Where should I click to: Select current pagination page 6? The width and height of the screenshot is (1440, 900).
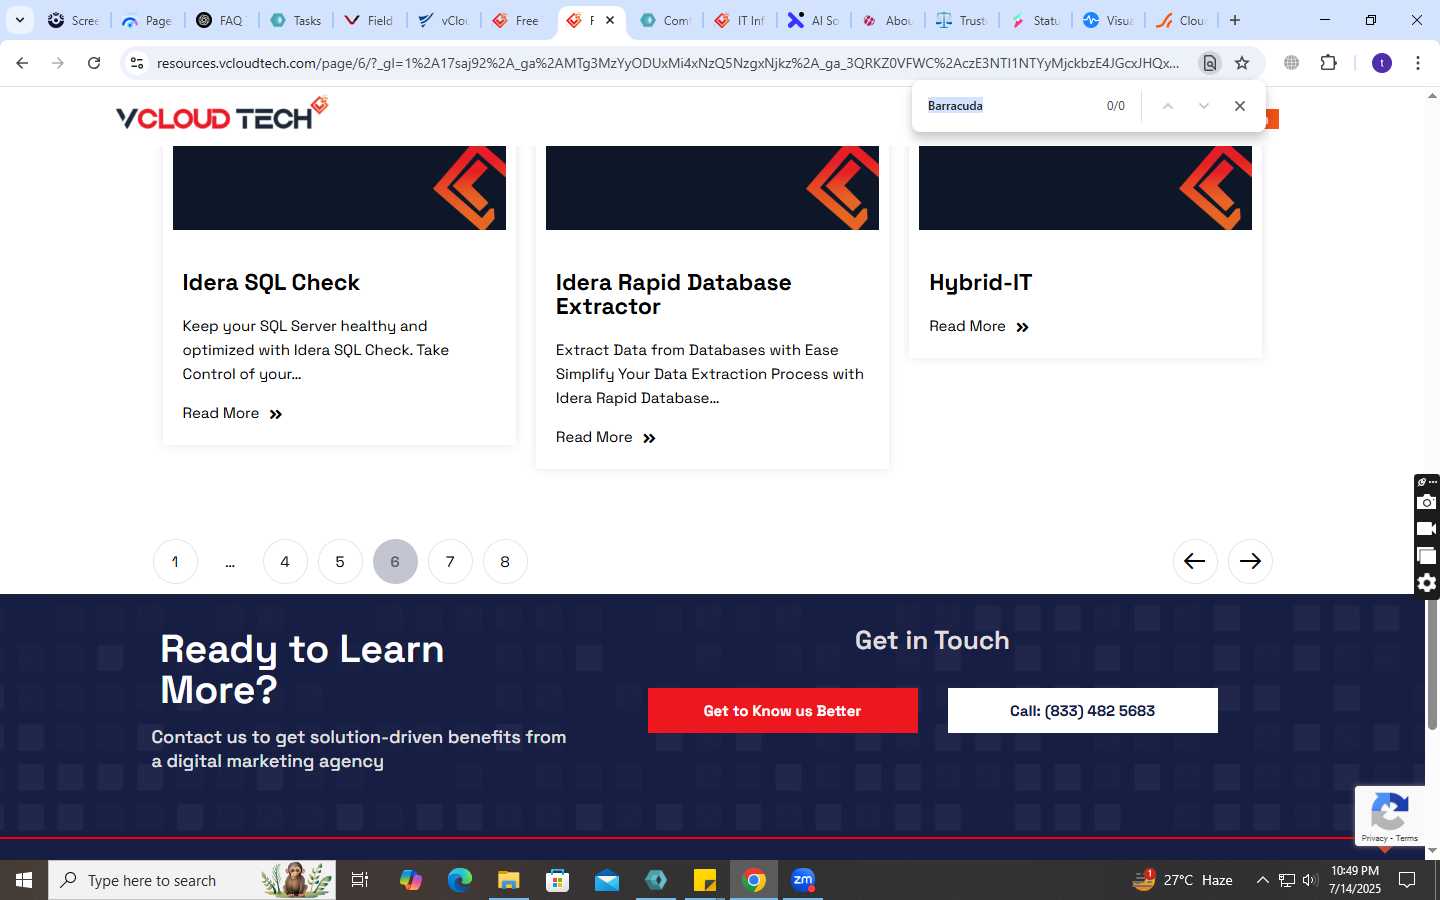click(395, 561)
